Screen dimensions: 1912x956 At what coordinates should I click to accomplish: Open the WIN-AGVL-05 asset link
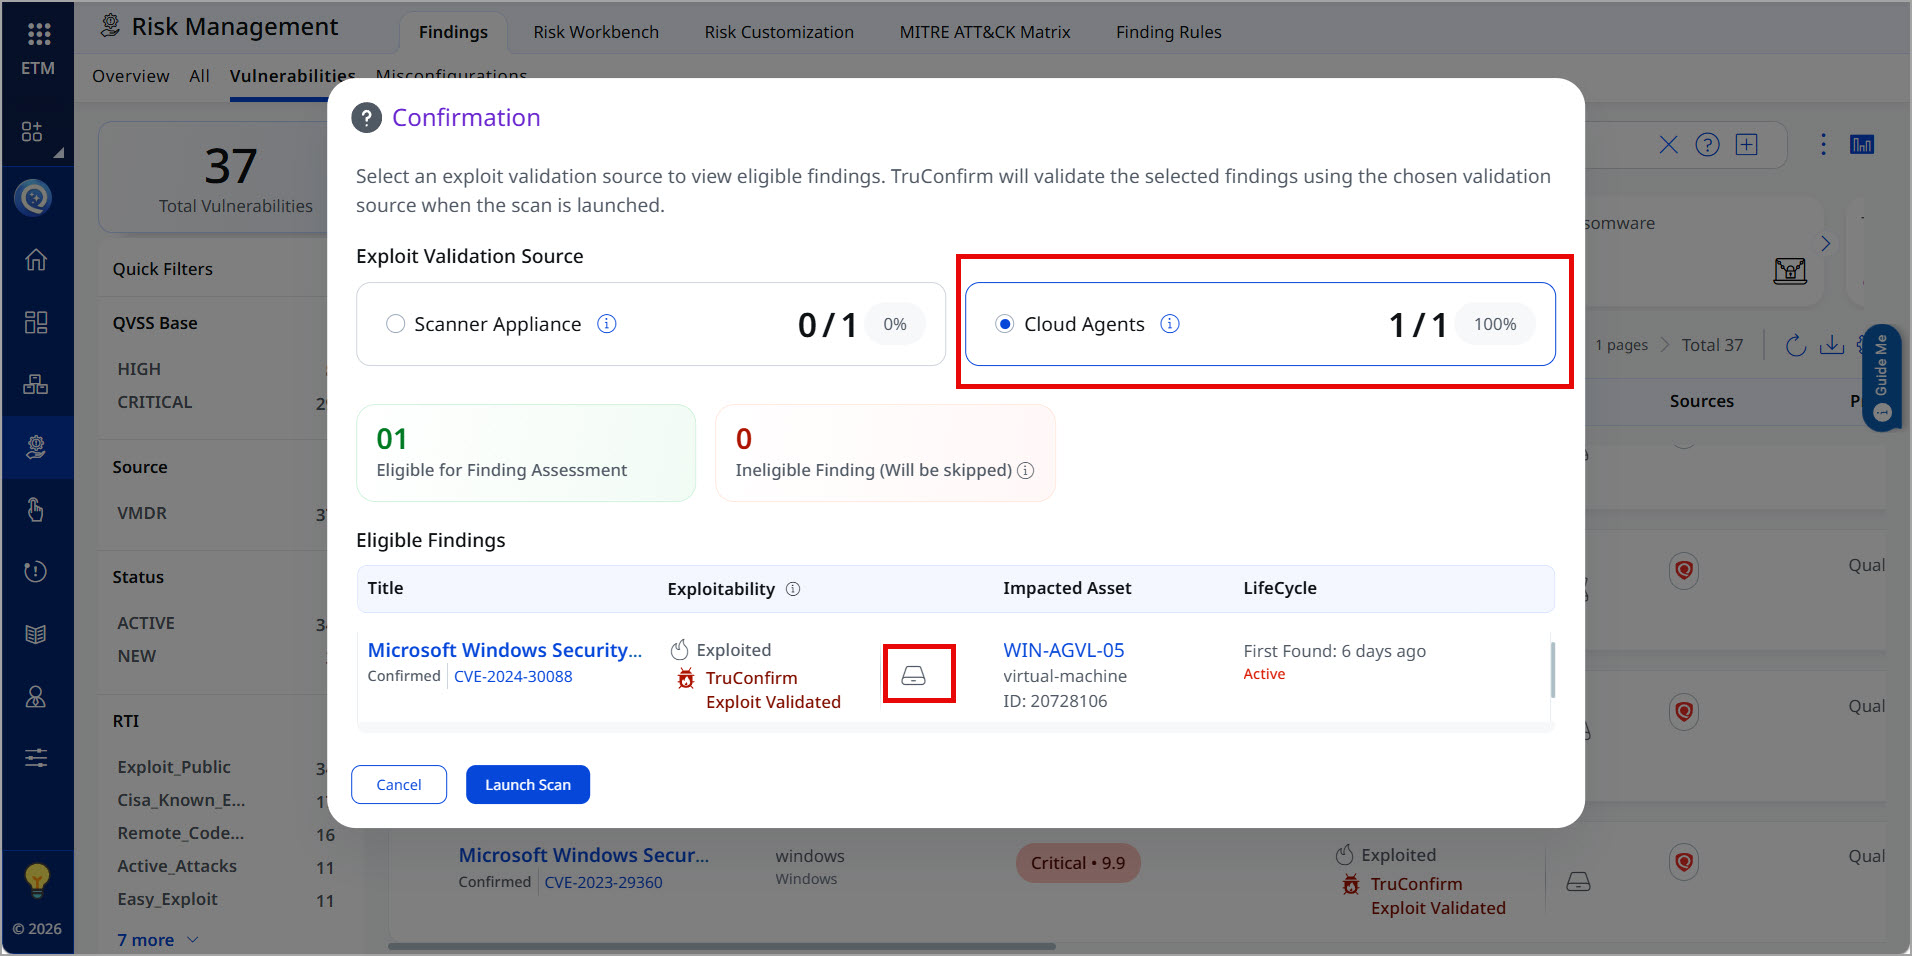coord(1064,650)
